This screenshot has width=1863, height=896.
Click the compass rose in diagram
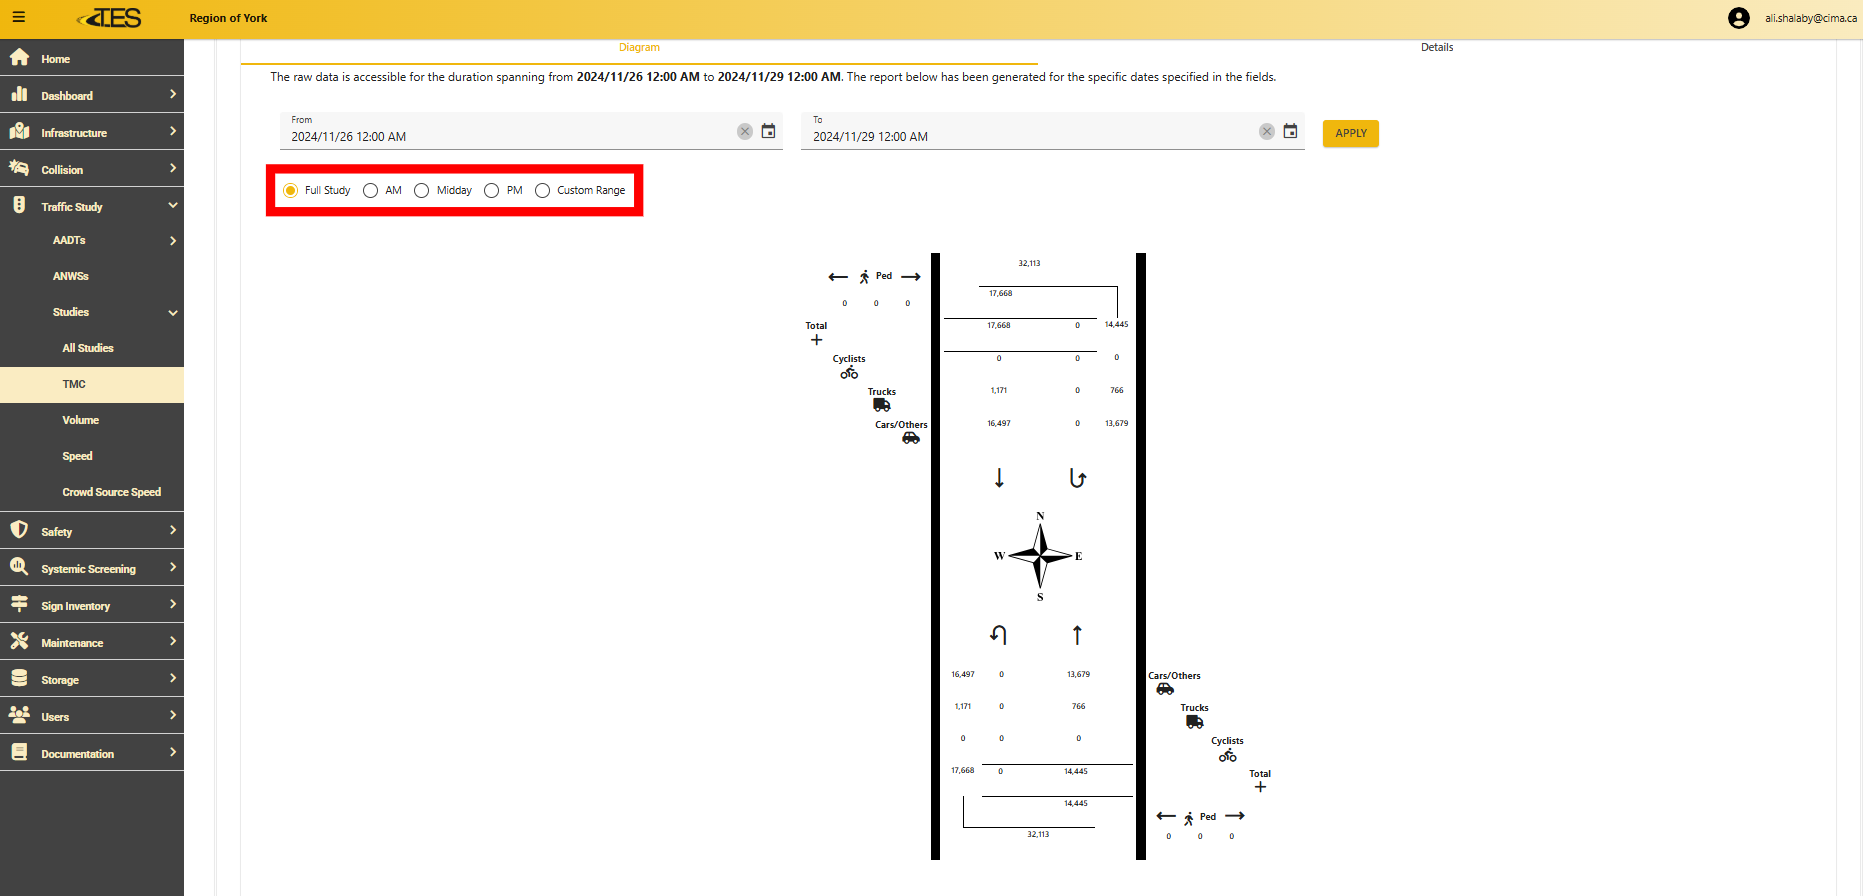click(x=1040, y=556)
